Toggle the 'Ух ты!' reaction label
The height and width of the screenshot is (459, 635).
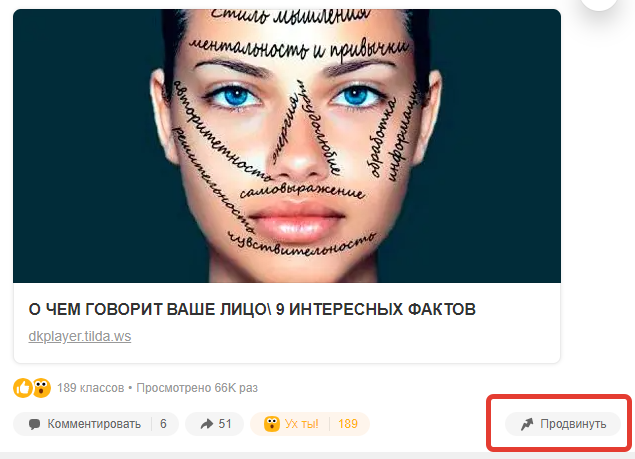point(302,424)
